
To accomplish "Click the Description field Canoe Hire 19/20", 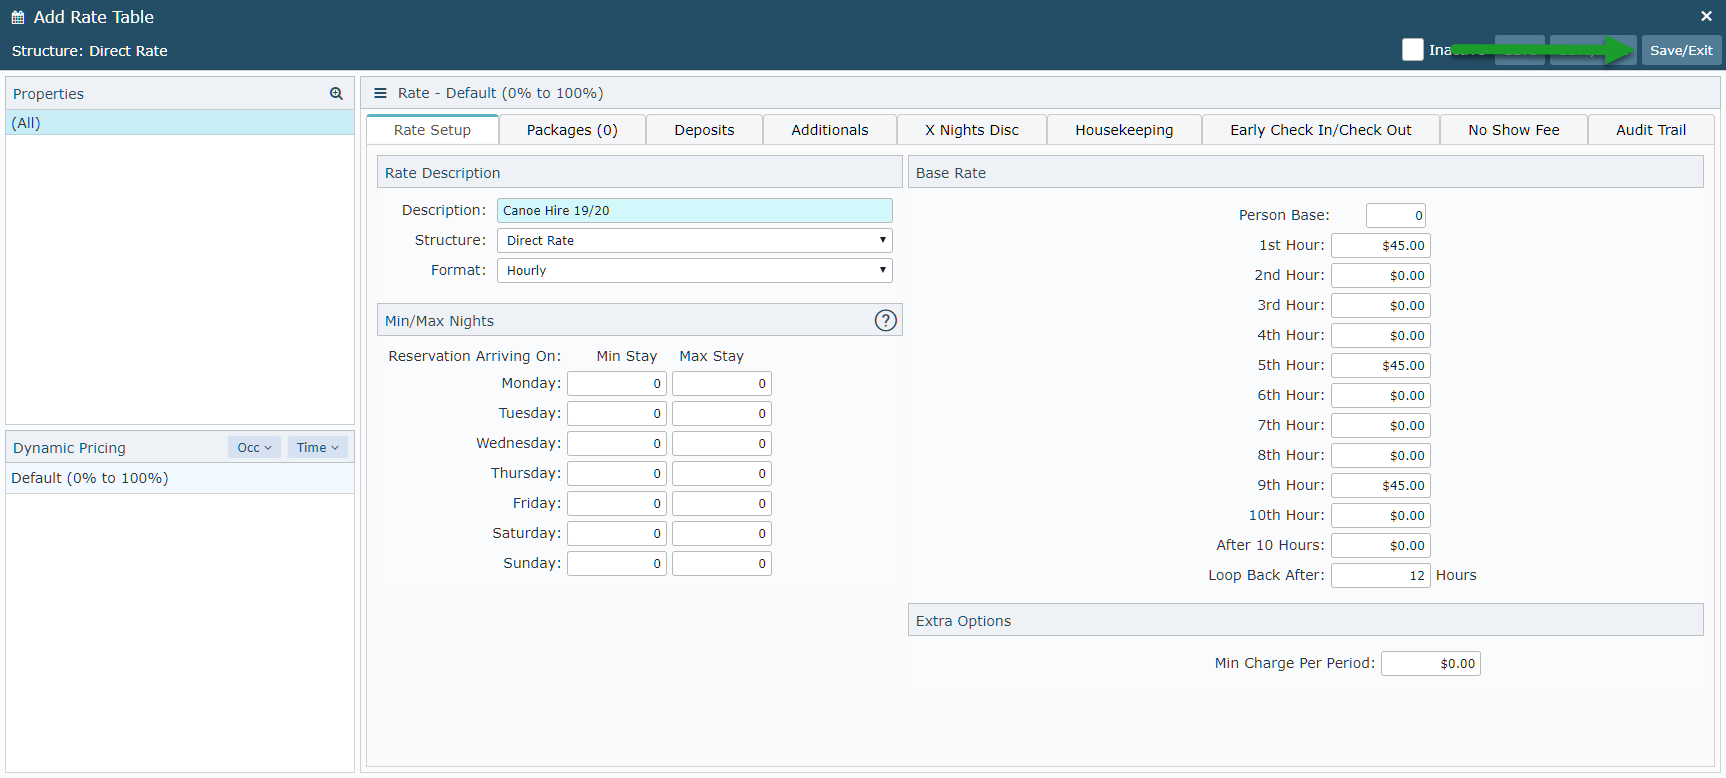I will [x=694, y=211].
